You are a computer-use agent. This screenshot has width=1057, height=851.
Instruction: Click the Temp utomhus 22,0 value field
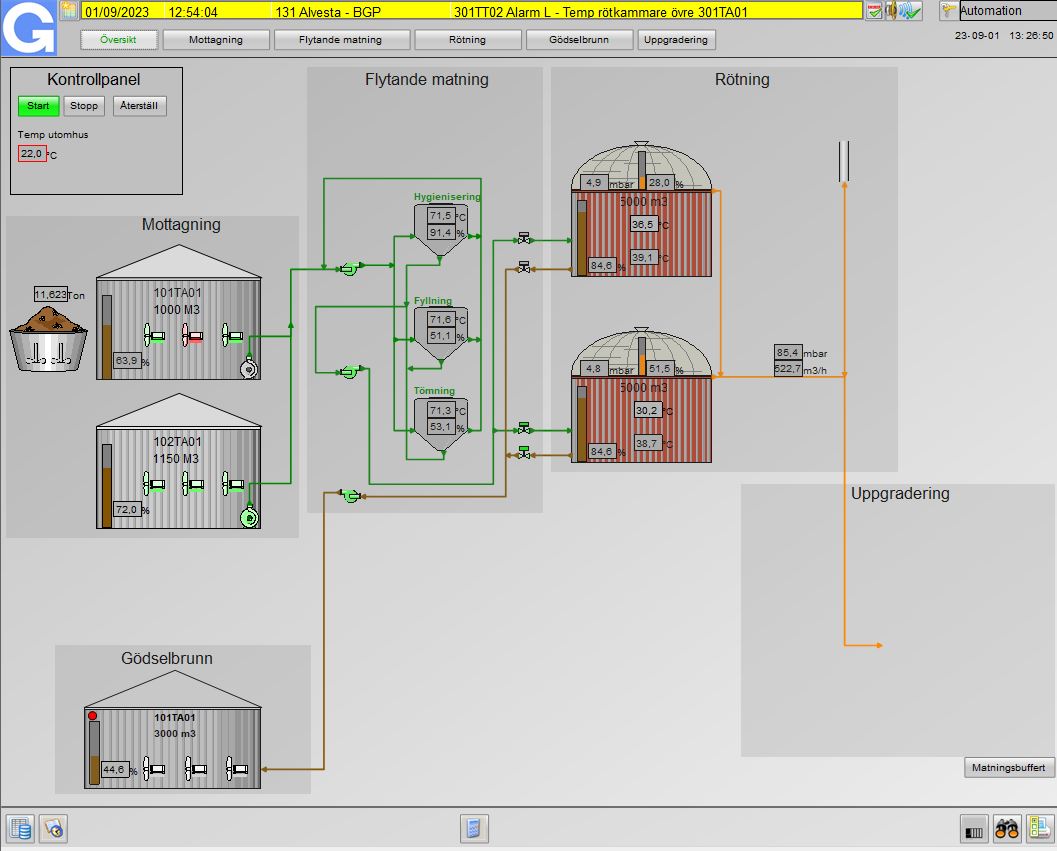coord(32,154)
